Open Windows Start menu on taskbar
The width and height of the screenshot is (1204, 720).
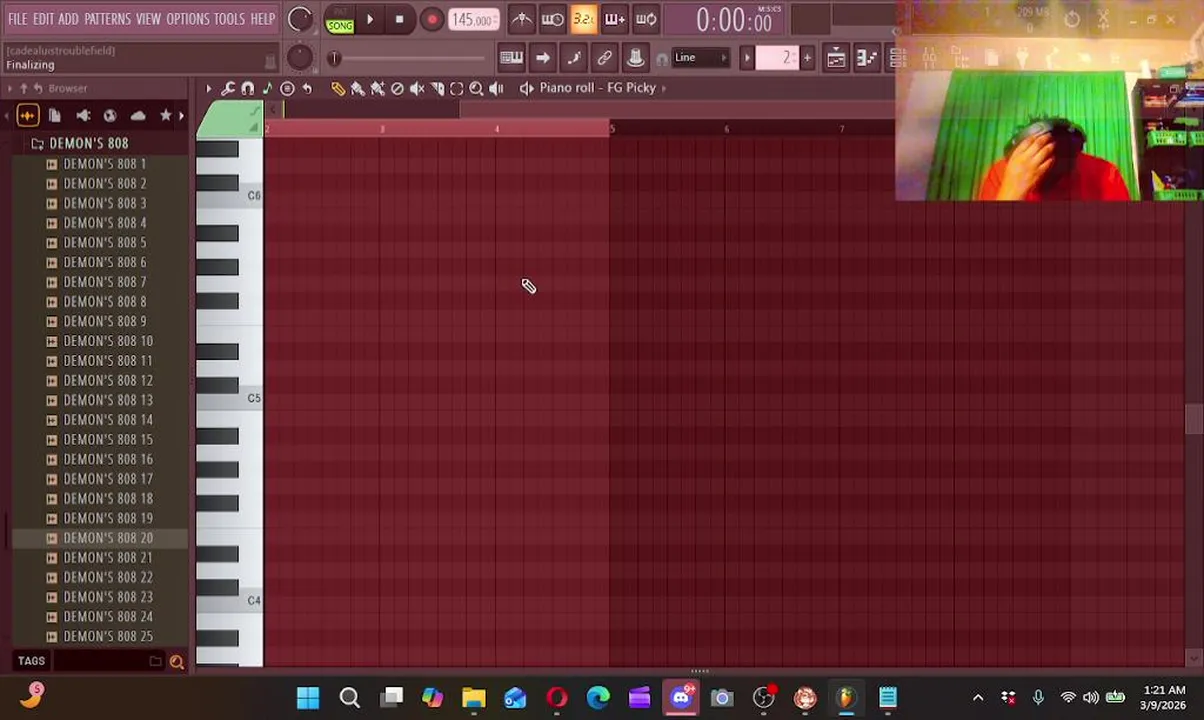pos(307,698)
